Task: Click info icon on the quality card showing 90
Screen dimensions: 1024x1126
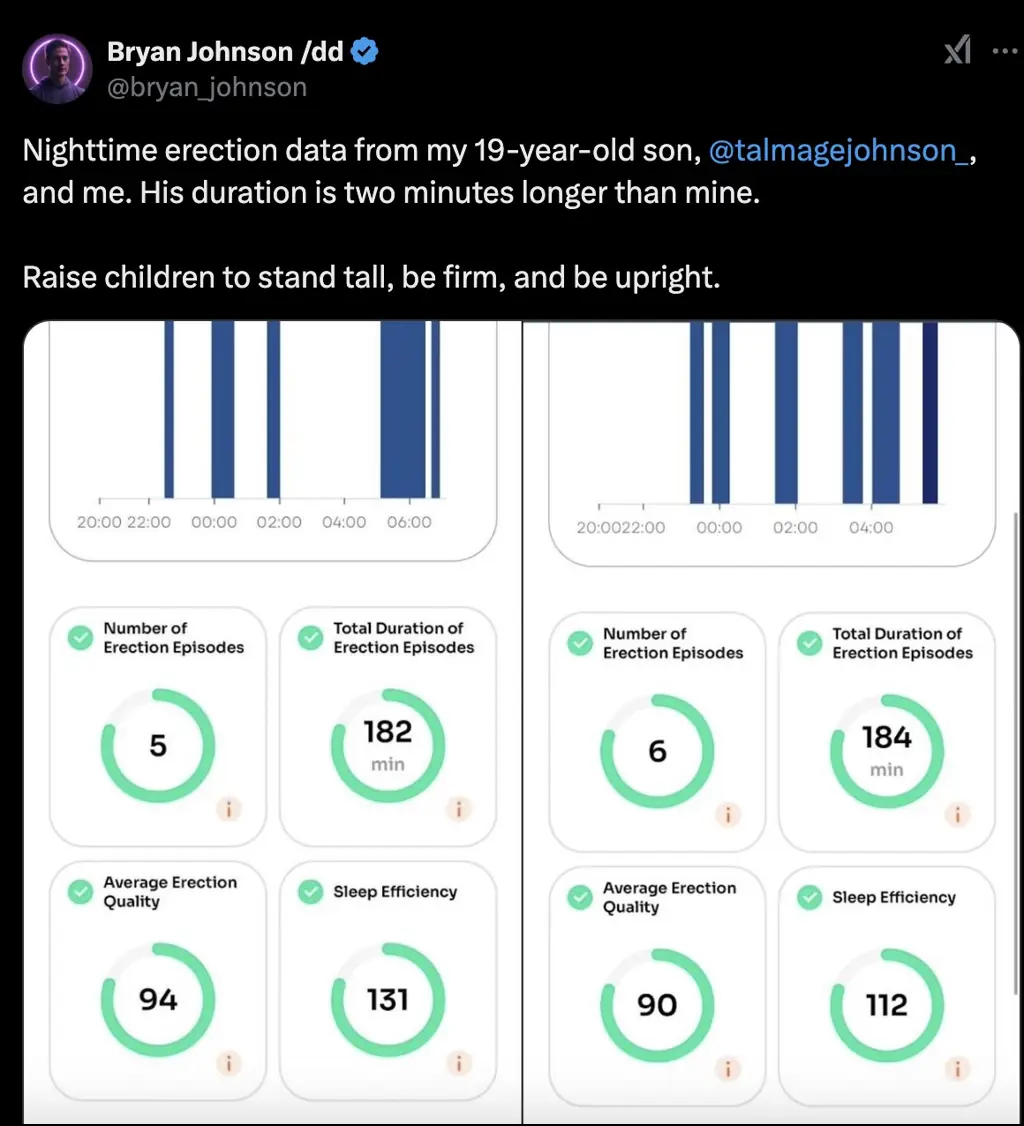Action: pos(729,1069)
